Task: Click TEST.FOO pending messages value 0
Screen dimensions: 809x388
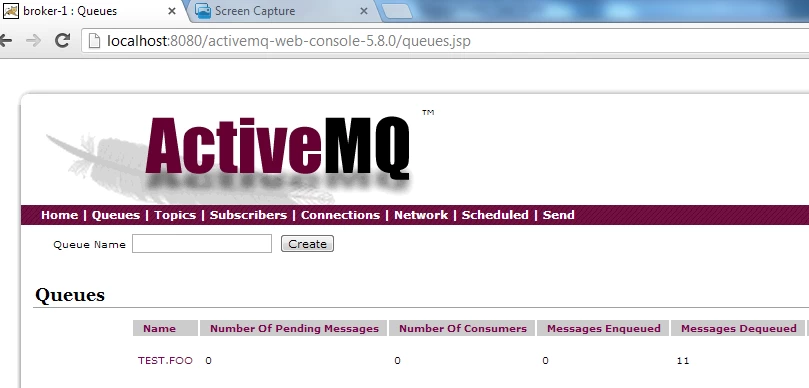Action: 208,361
